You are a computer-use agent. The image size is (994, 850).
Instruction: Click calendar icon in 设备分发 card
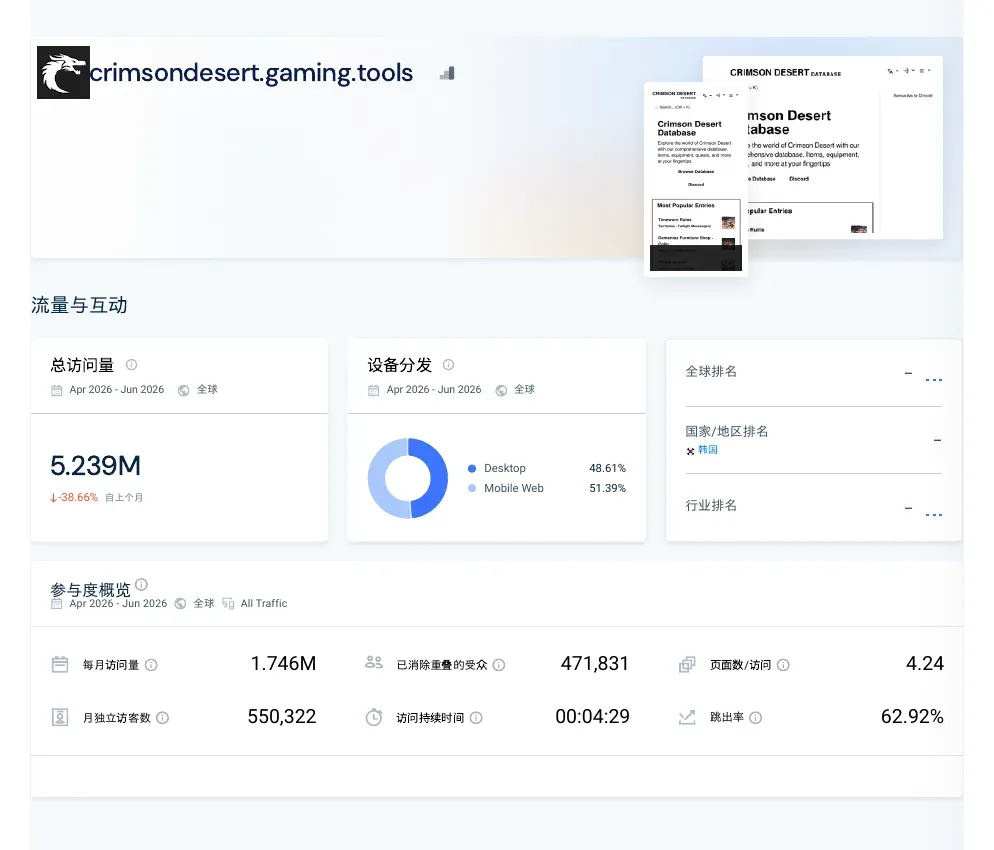(x=373, y=390)
